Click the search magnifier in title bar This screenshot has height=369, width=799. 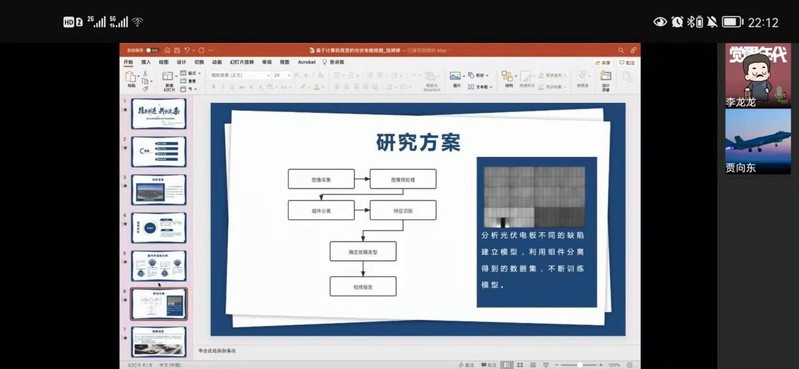coord(621,50)
